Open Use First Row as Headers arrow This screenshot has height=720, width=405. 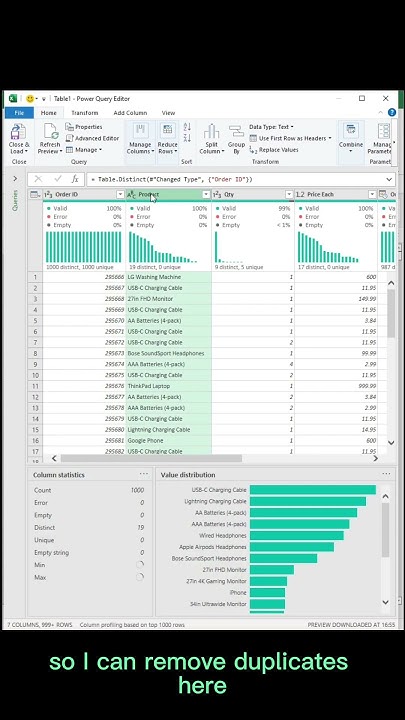click(330, 138)
